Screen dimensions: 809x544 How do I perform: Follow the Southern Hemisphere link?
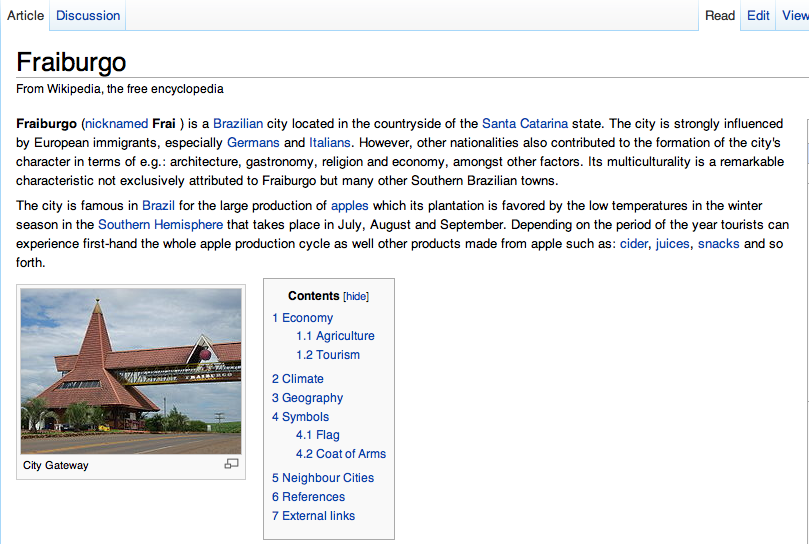point(160,225)
